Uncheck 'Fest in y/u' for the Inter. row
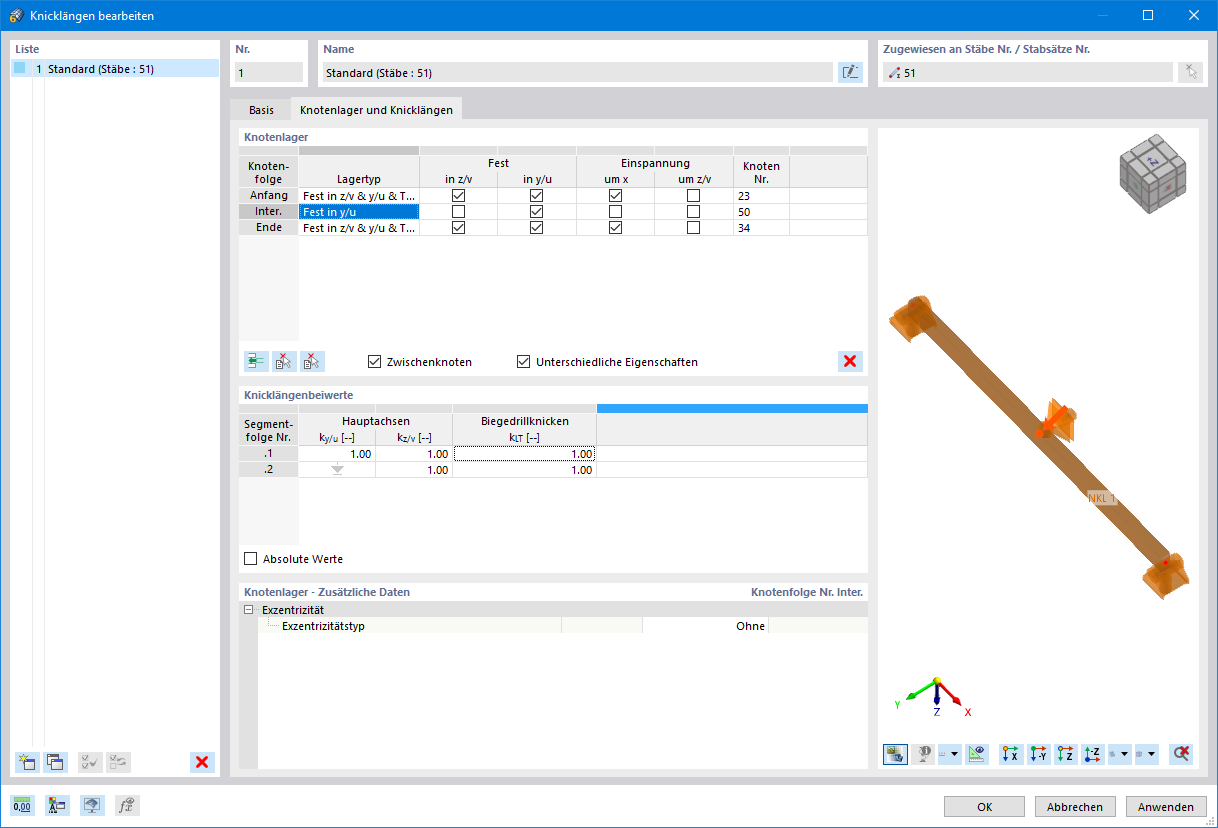This screenshot has height=828, width=1218. pos(536,212)
